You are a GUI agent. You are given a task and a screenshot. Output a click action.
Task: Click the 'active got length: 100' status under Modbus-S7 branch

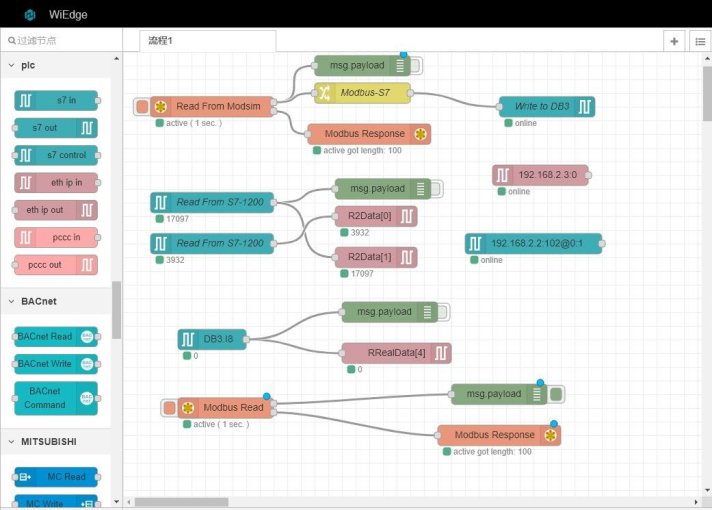coord(357,150)
